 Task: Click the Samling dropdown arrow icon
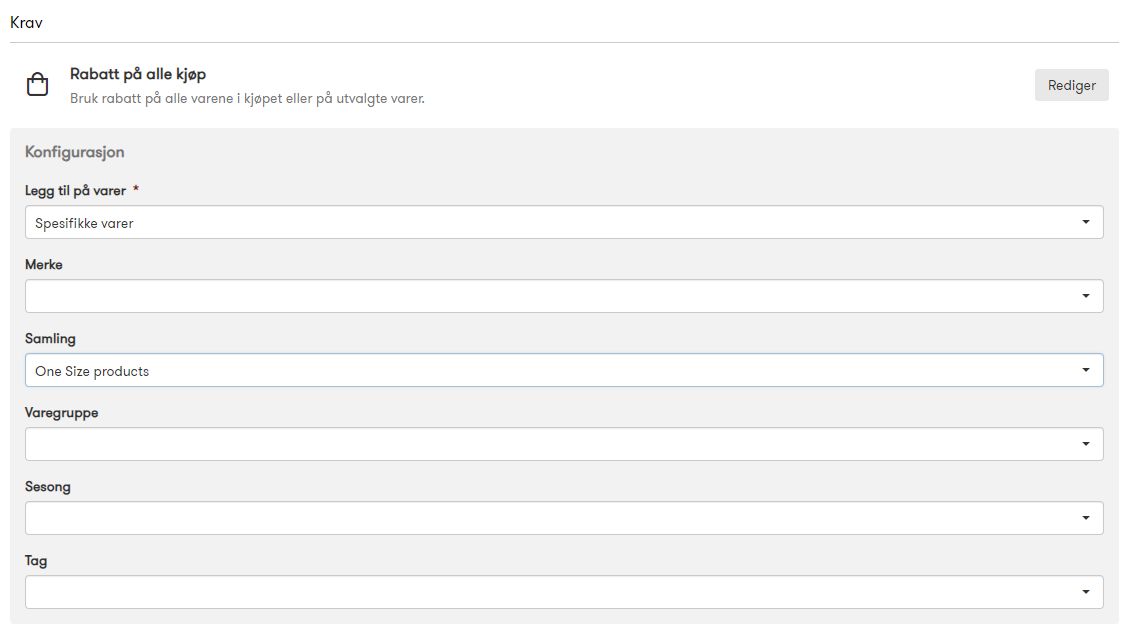[x=1086, y=370]
